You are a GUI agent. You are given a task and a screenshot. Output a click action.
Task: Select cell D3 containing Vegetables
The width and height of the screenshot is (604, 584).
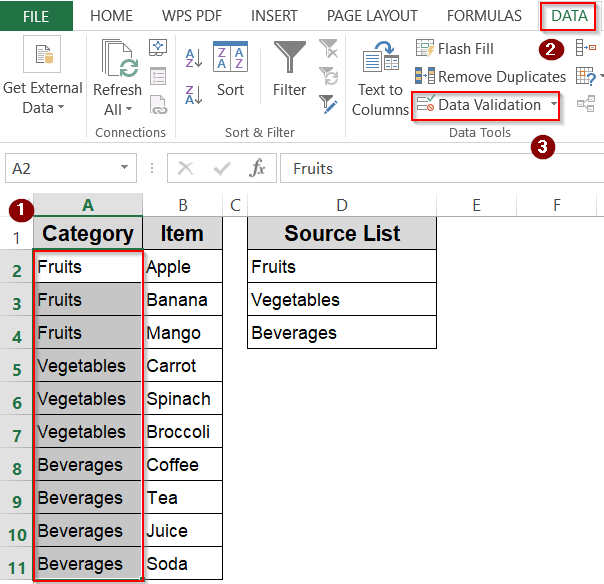coord(341,300)
